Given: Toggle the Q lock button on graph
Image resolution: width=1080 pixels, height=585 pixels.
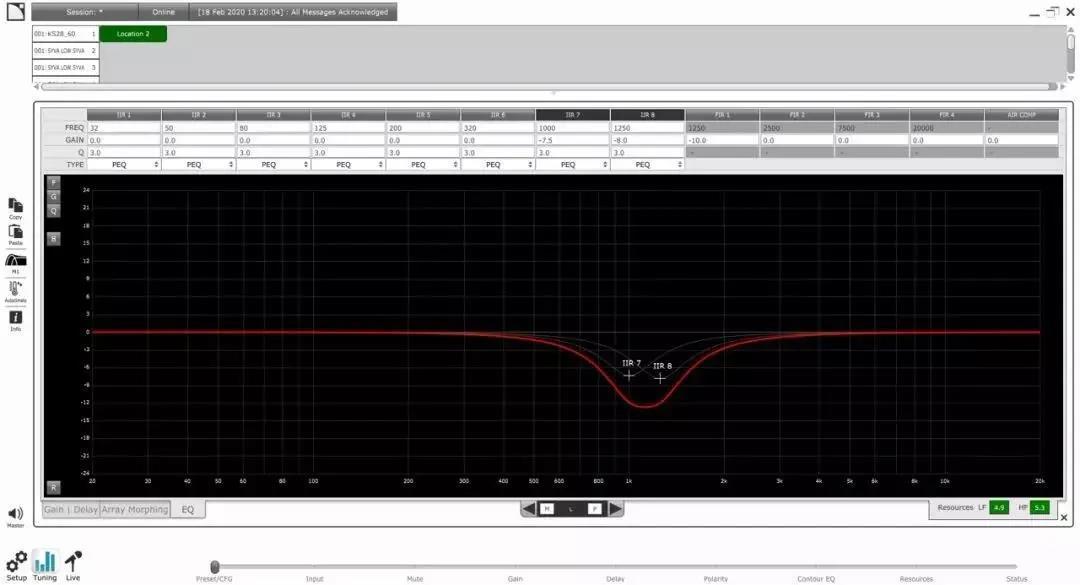Looking at the screenshot, I should pyautogui.click(x=54, y=211).
